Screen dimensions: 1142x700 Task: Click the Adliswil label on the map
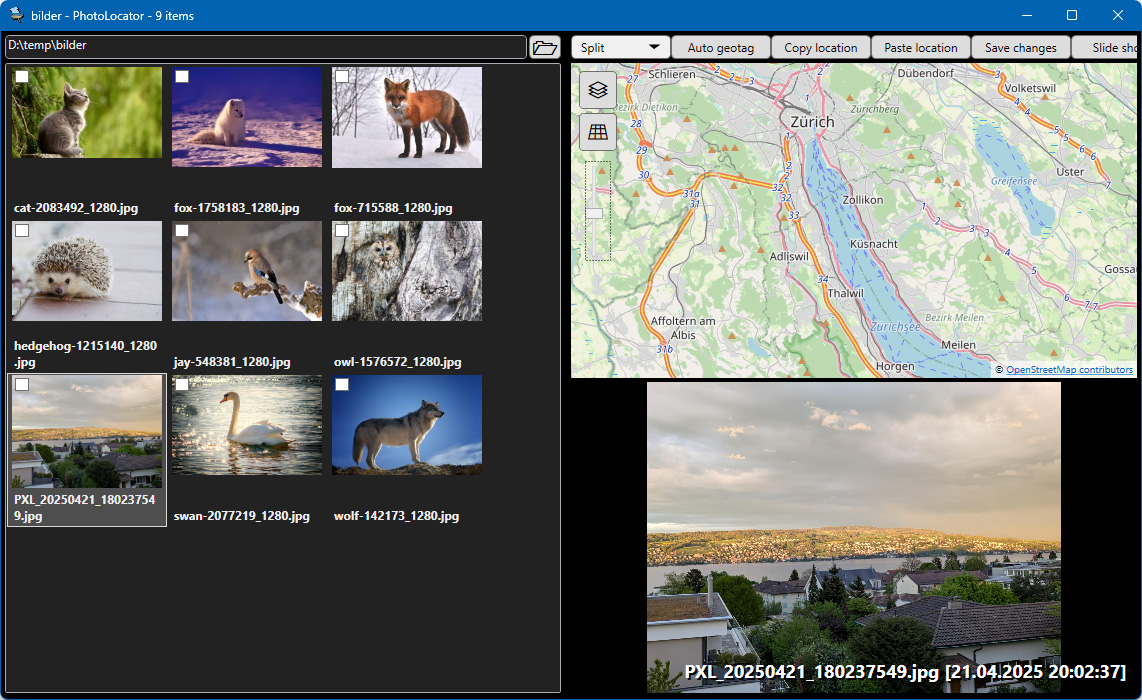point(789,256)
